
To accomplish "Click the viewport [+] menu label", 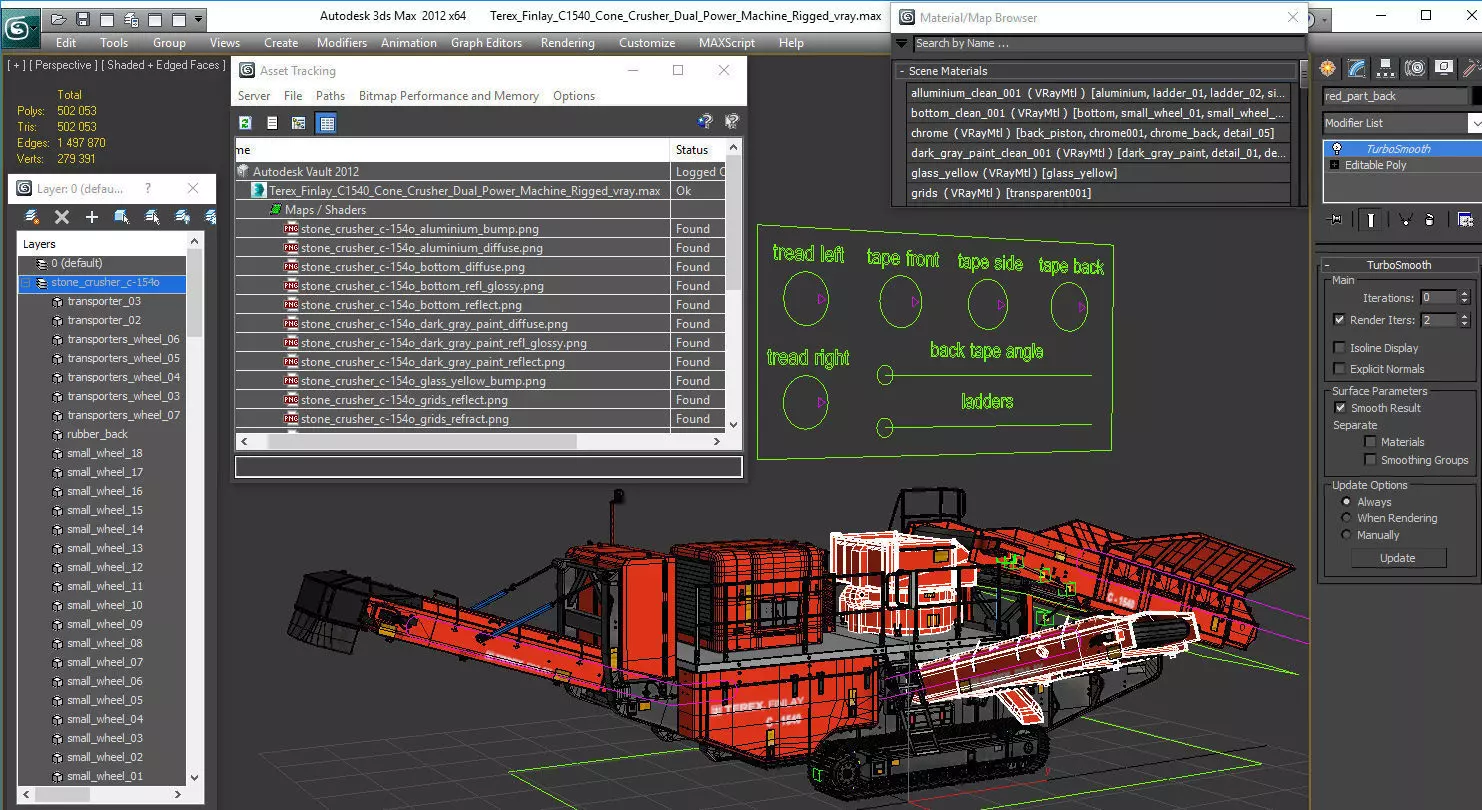I will [x=16, y=65].
